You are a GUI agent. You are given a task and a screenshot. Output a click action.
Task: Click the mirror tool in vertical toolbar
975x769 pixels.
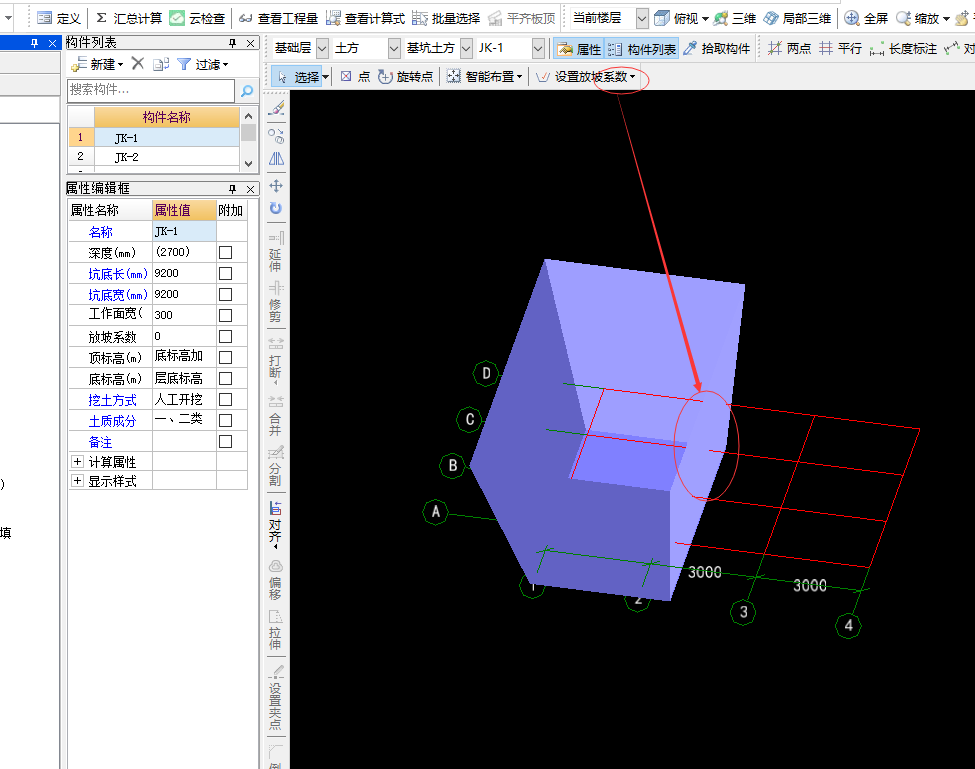(276, 159)
